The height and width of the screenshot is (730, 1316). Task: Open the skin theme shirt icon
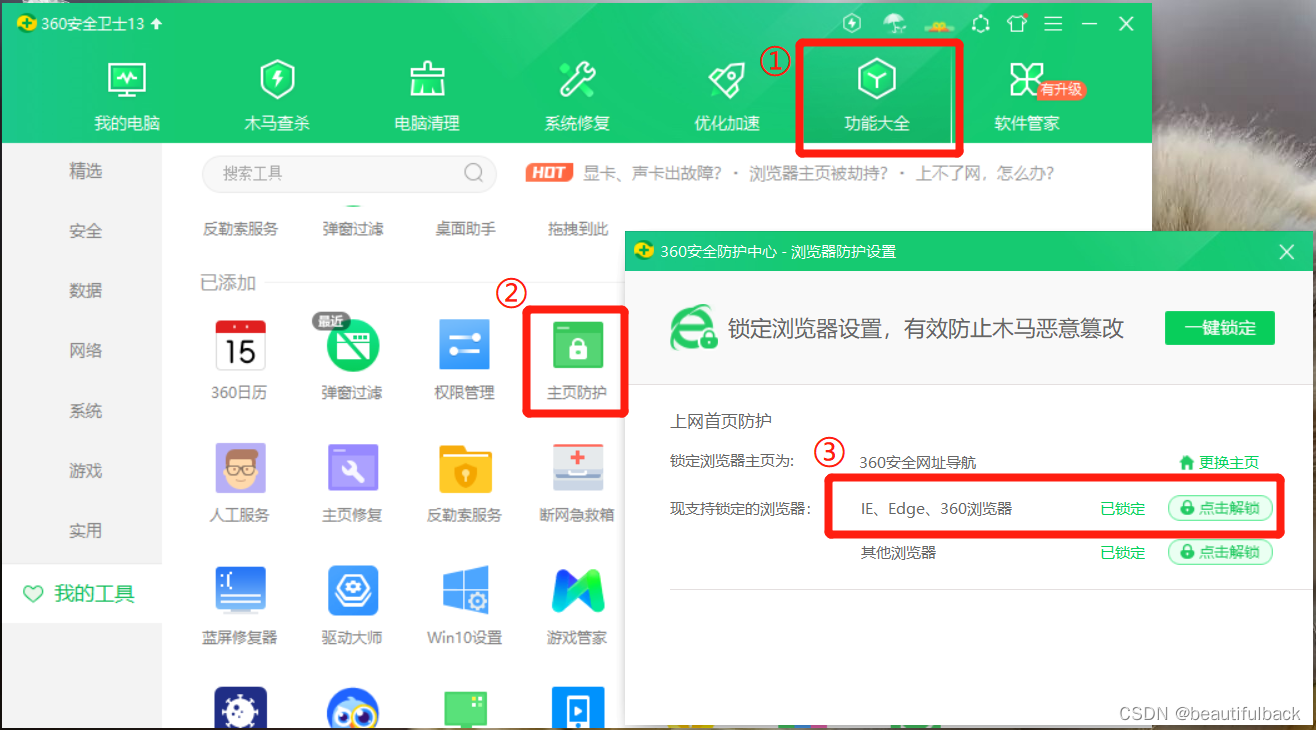[x=1017, y=23]
